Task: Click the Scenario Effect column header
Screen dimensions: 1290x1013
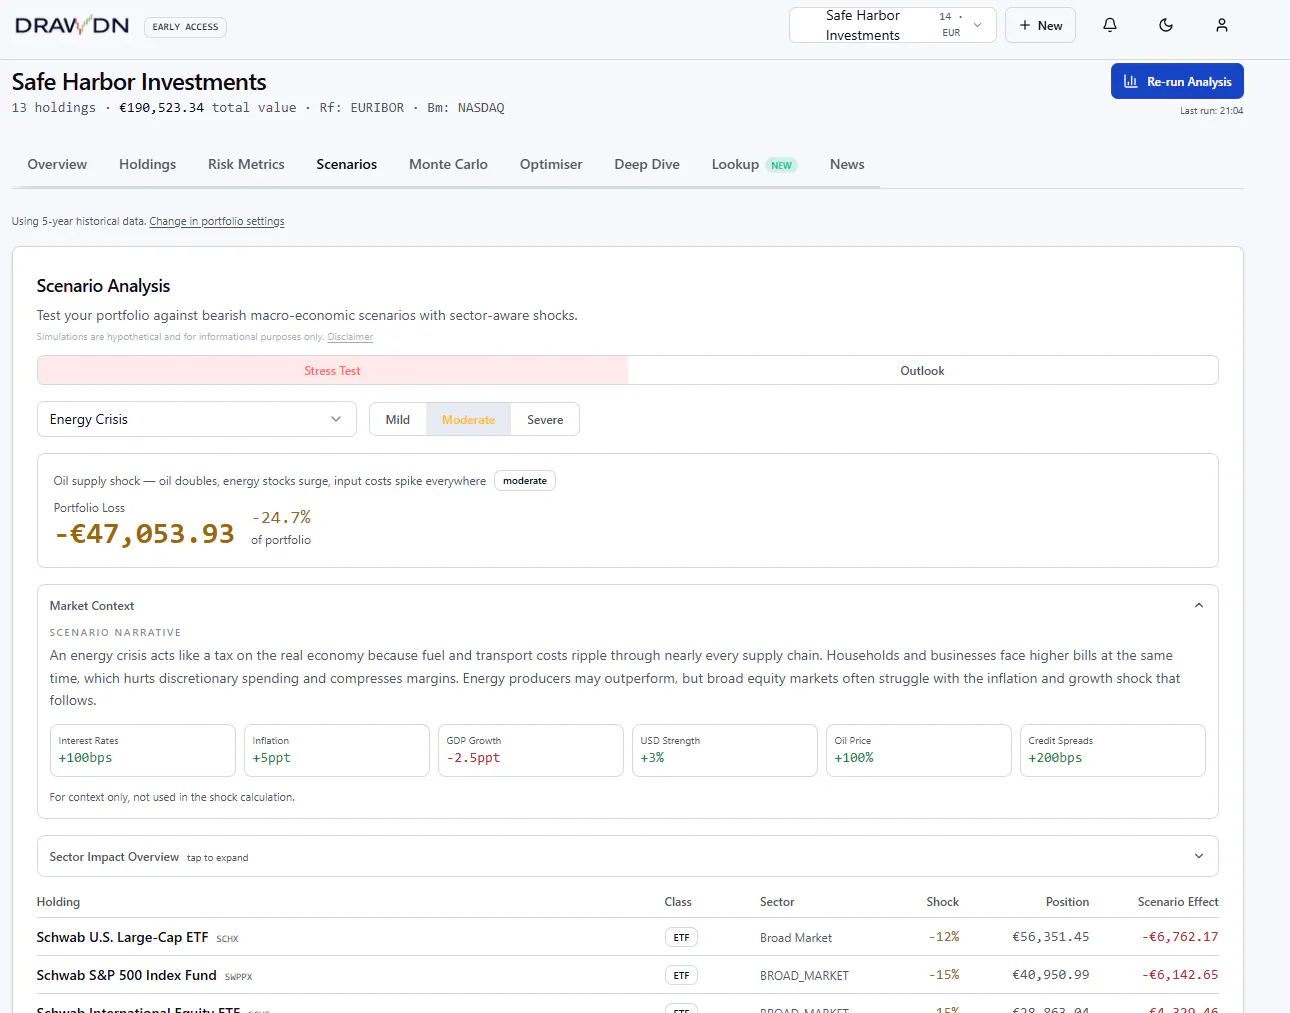Action: tap(1178, 902)
